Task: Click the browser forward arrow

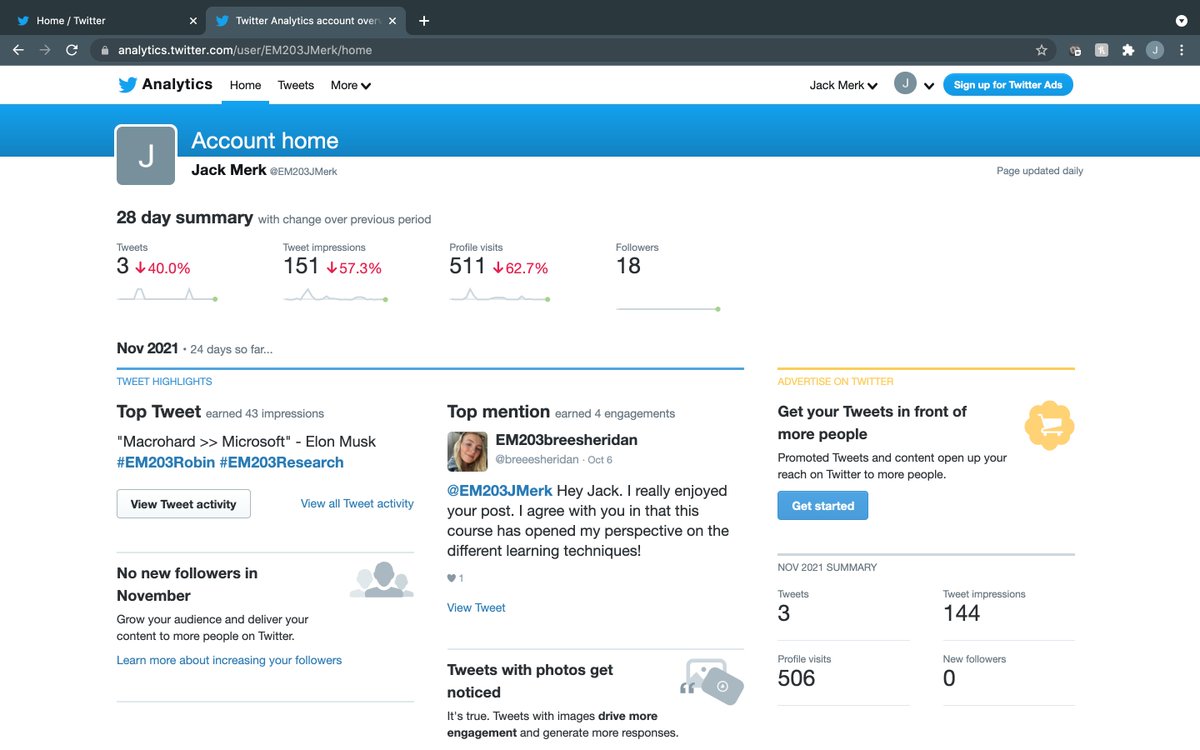Action: [45, 50]
